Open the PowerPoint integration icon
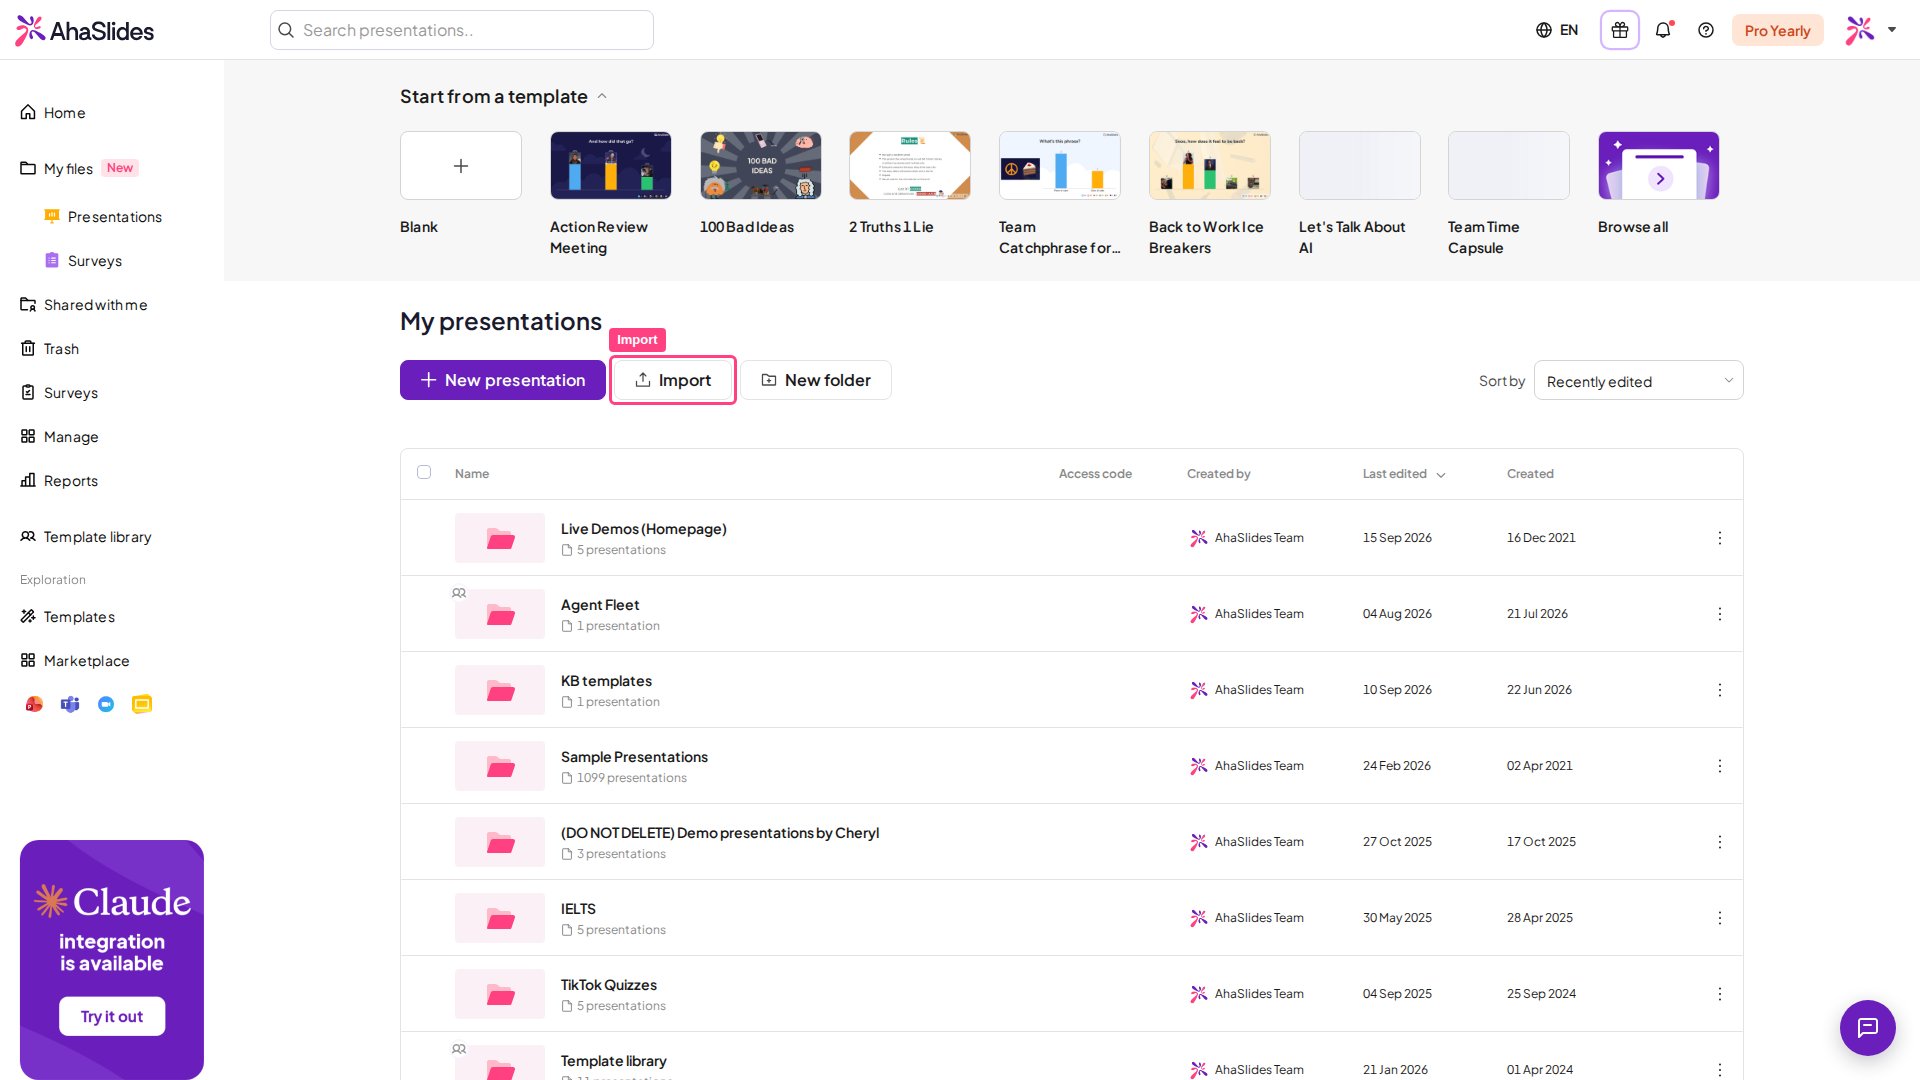Screen dimensions: 1920x1080 click(x=34, y=705)
